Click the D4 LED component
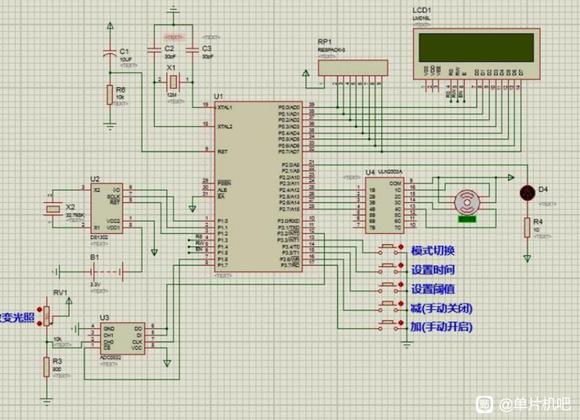Screen dimensions: 580x420 pos(527,193)
